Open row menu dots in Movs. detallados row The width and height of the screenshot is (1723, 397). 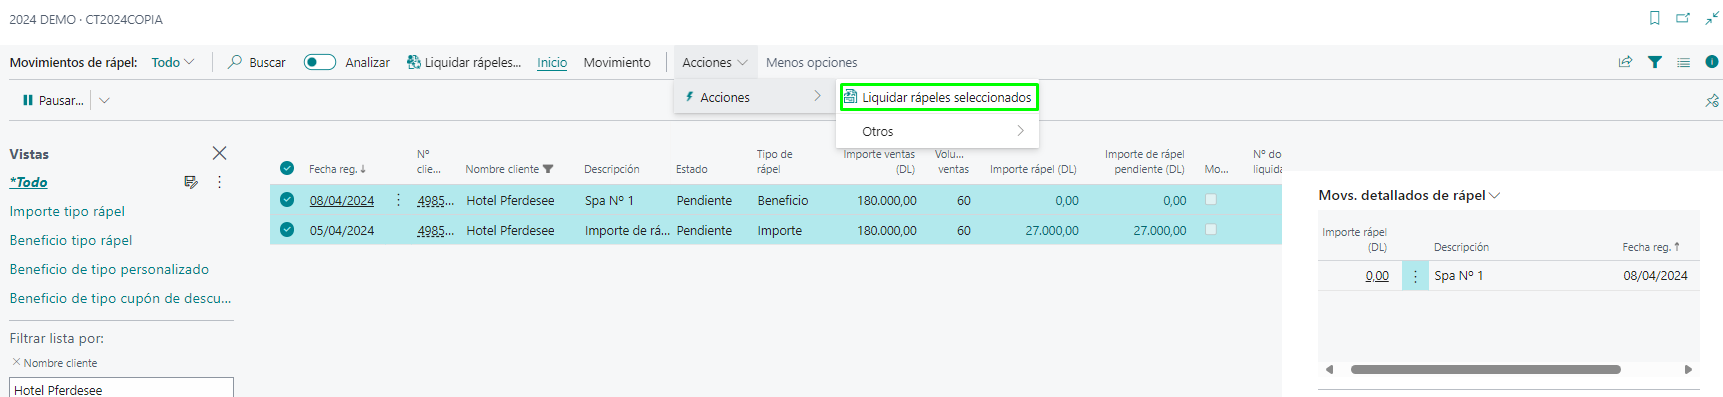tap(1415, 276)
